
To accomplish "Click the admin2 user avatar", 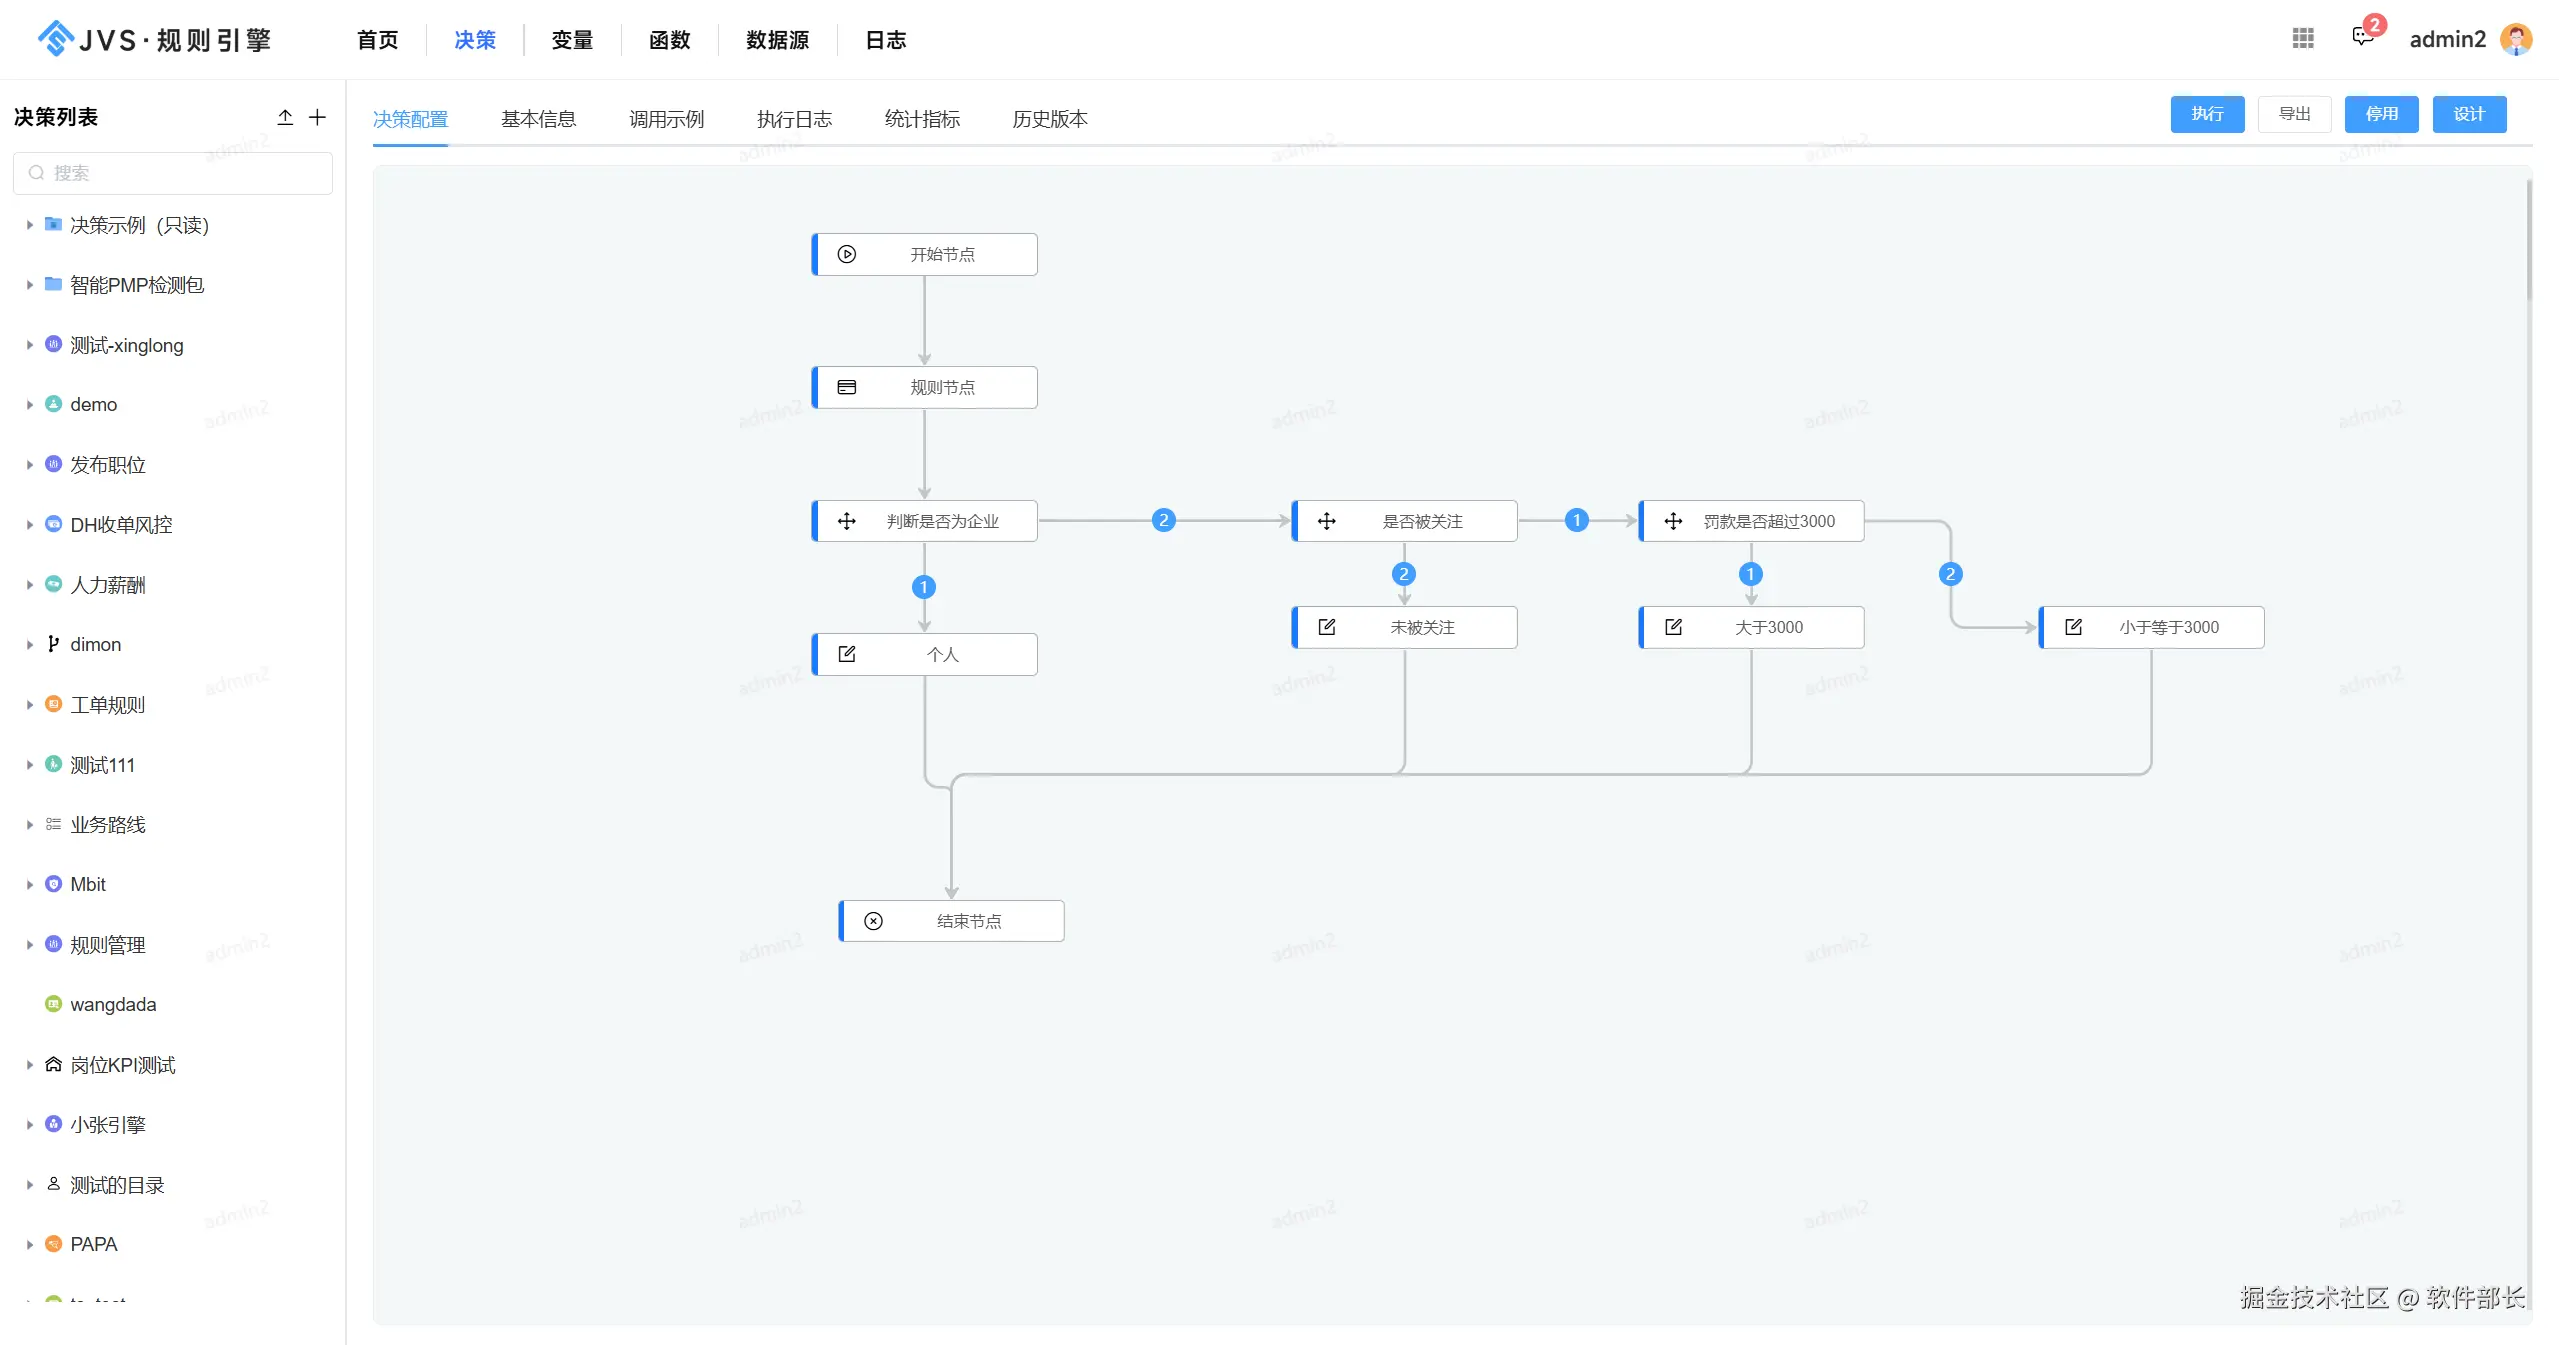I will (2516, 39).
